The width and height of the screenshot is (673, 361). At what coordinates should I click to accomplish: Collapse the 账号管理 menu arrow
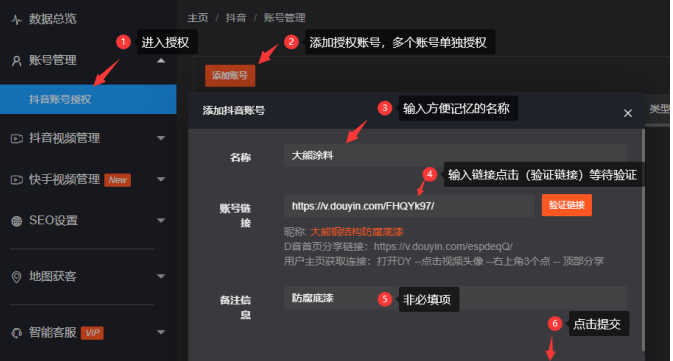[161, 61]
